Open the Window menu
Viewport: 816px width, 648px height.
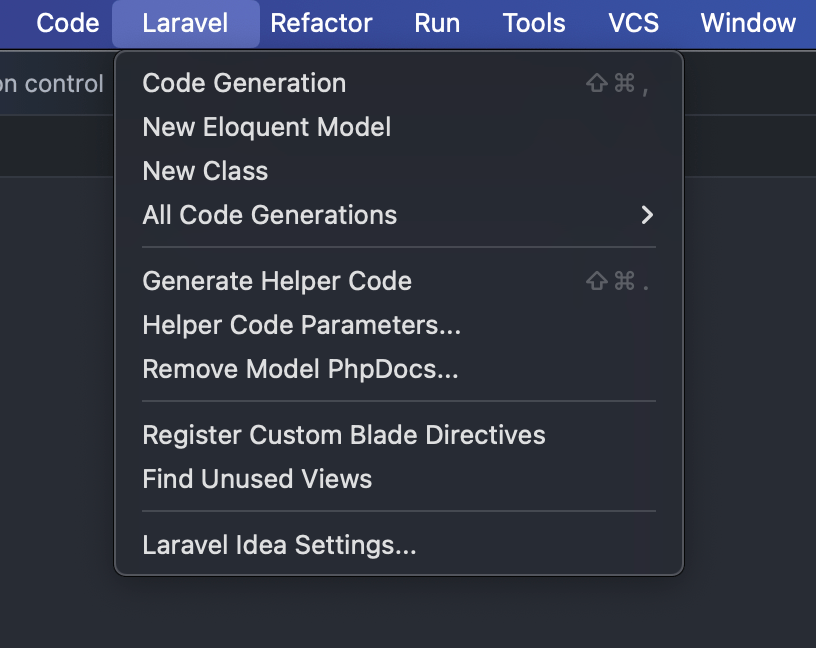coord(747,23)
